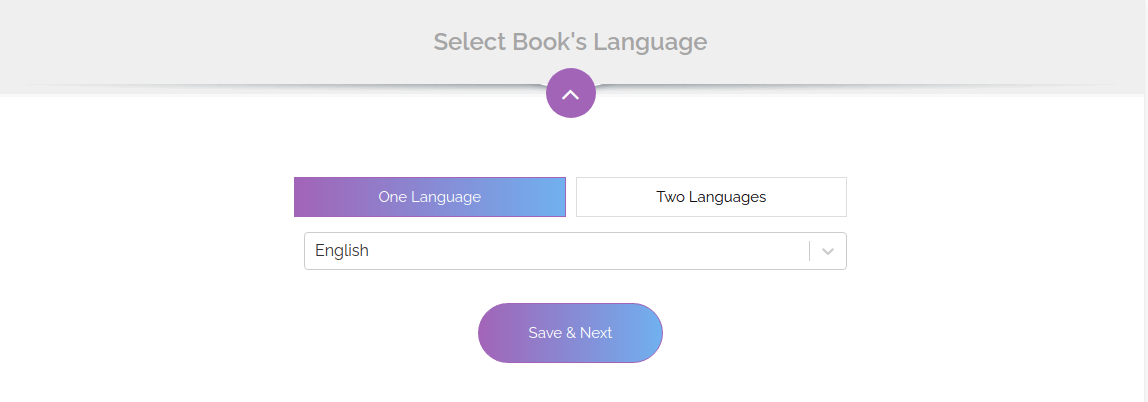1148x402 pixels.
Task: Toggle the section with the round purple collapse button
Action: pyautogui.click(x=570, y=93)
